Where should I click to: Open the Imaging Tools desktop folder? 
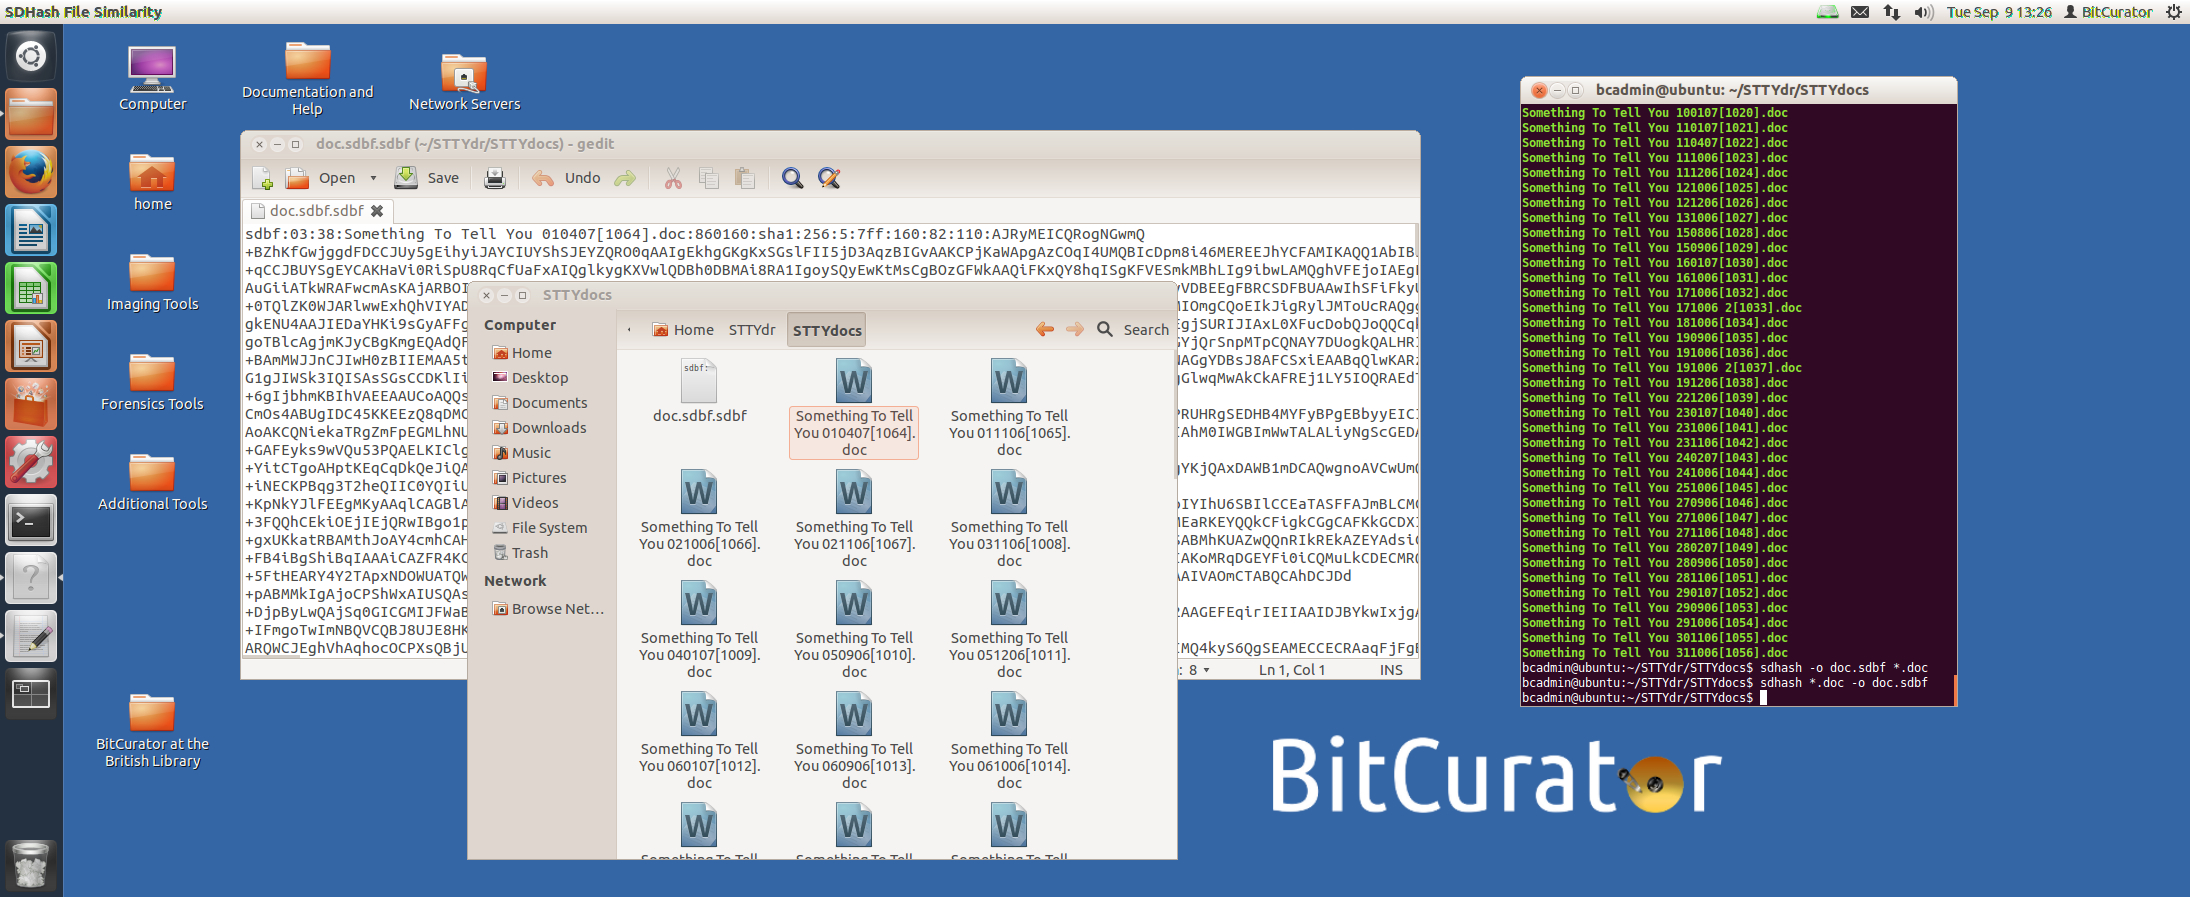(x=152, y=282)
